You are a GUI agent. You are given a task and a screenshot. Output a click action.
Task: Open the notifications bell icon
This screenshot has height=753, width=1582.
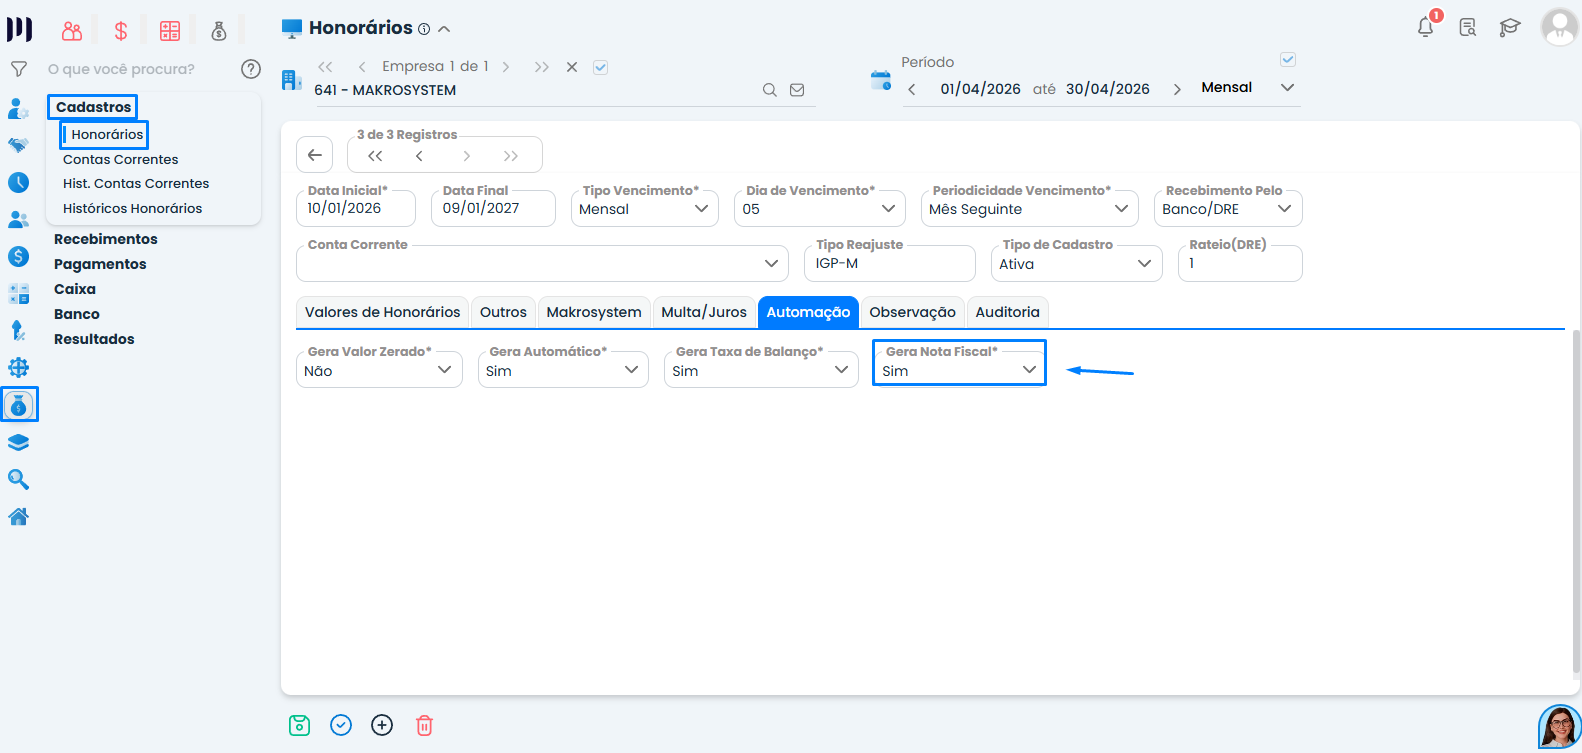1425,27
